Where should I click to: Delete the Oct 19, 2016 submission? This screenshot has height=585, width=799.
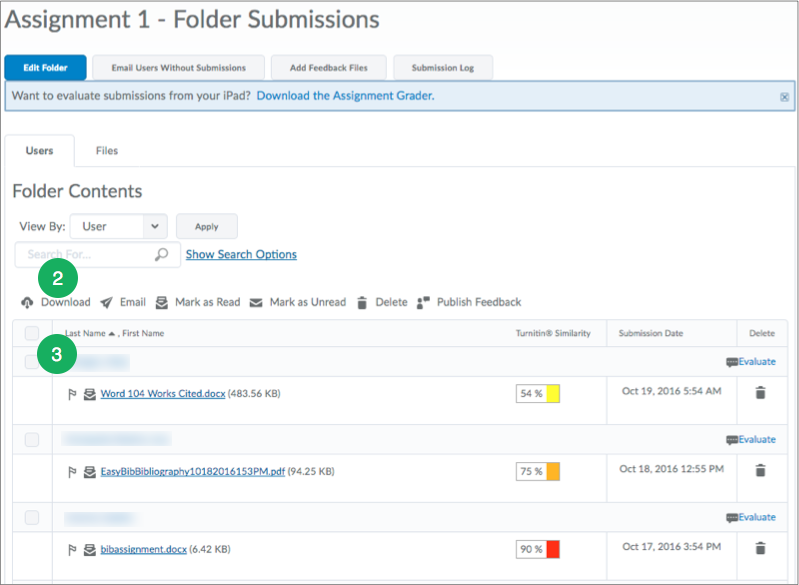(760, 392)
